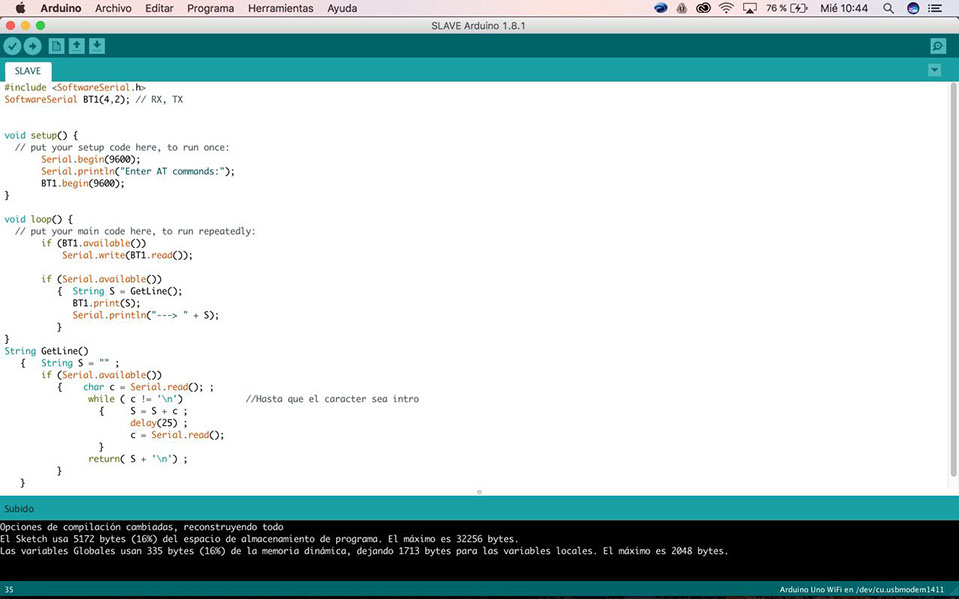Save sketch with down-arrow toolbar icon
959x599 pixels.
coord(97,46)
